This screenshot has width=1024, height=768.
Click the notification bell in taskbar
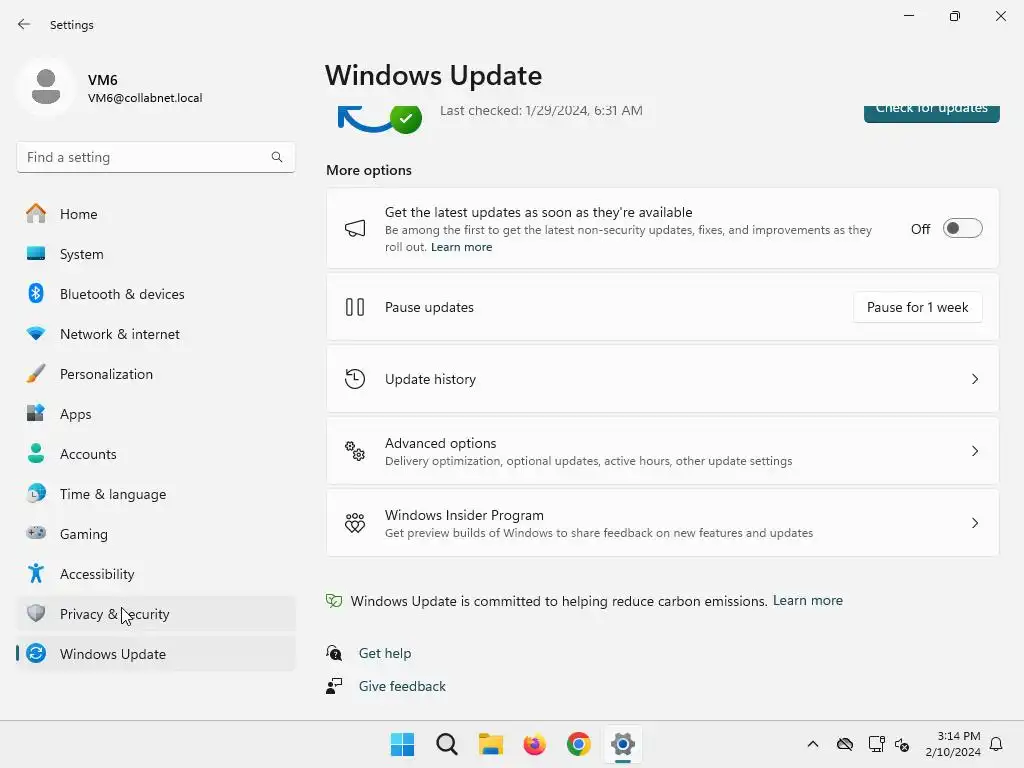coord(996,744)
